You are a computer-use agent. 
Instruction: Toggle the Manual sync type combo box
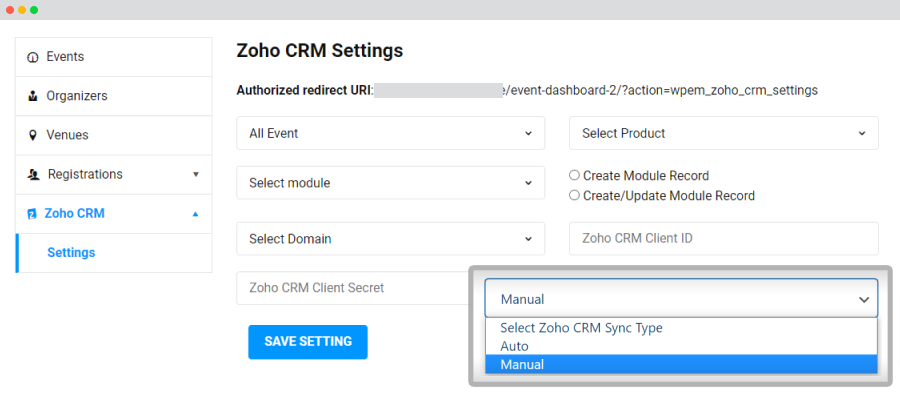(x=681, y=298)
